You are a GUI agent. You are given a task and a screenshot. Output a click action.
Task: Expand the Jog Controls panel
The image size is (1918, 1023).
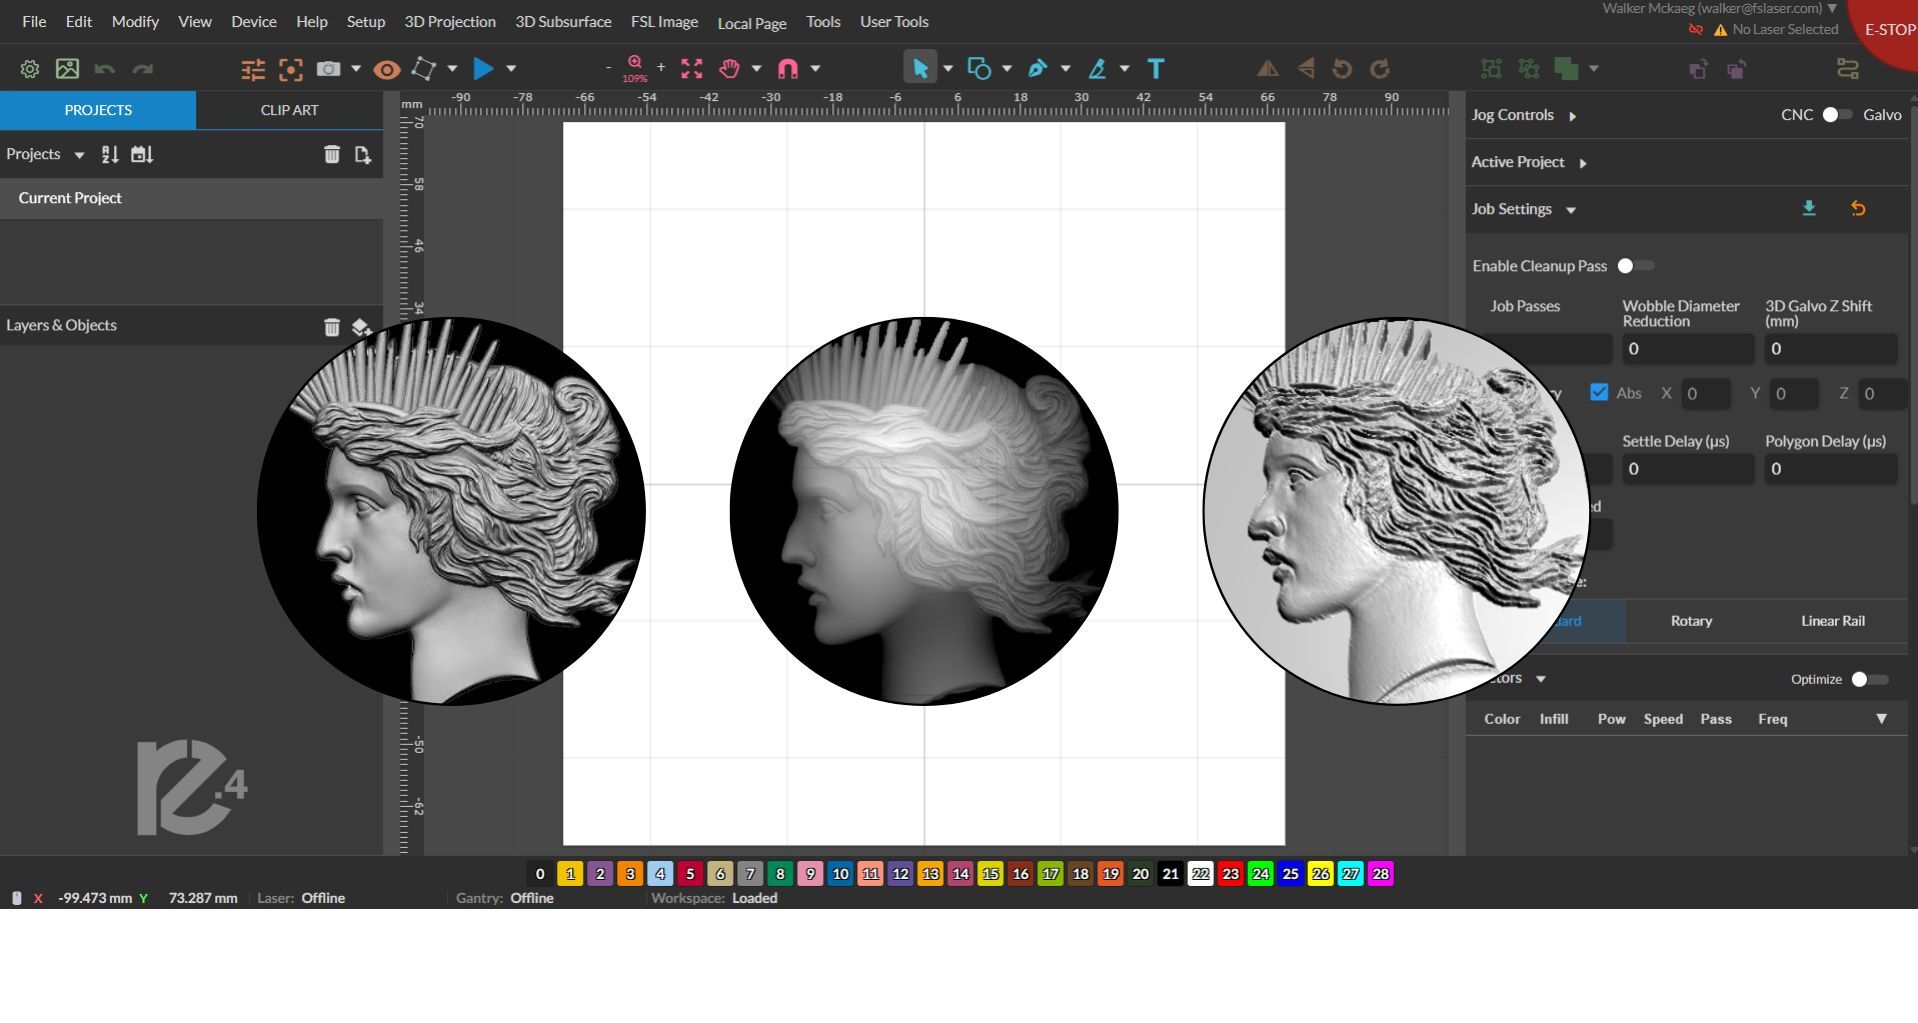1573,116
